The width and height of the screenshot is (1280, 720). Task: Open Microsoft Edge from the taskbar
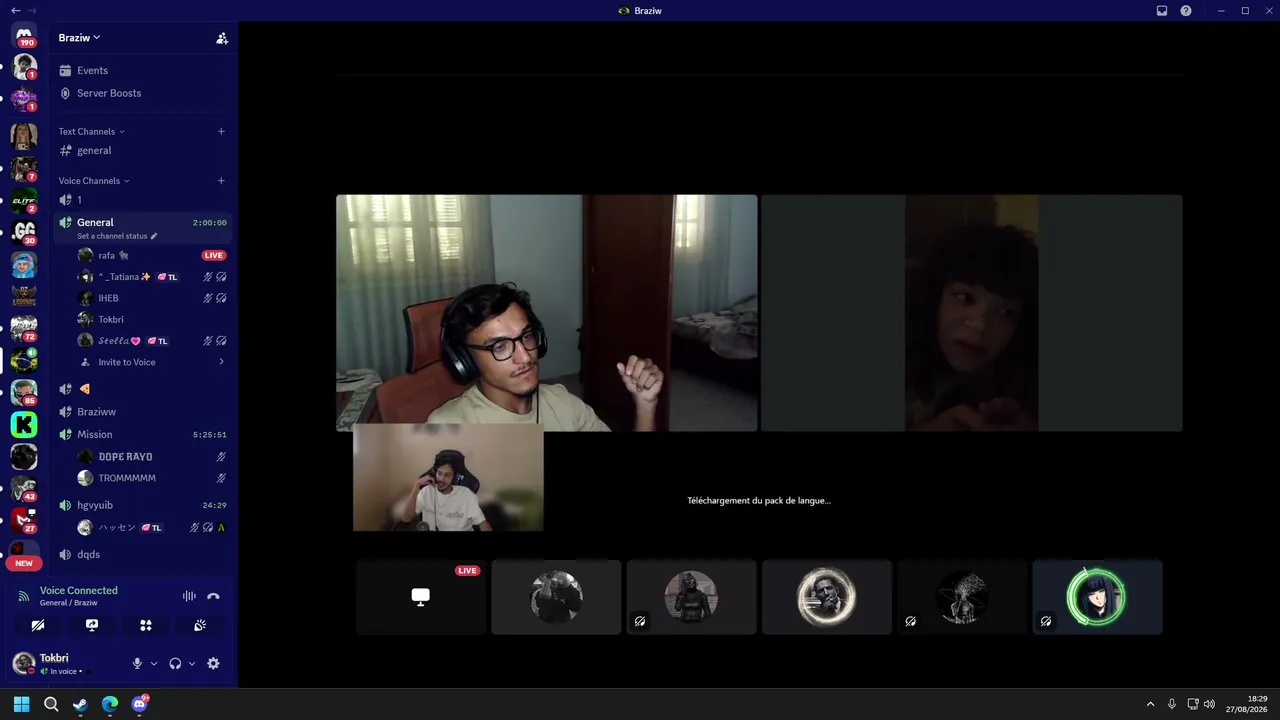[x=110, y=704]
